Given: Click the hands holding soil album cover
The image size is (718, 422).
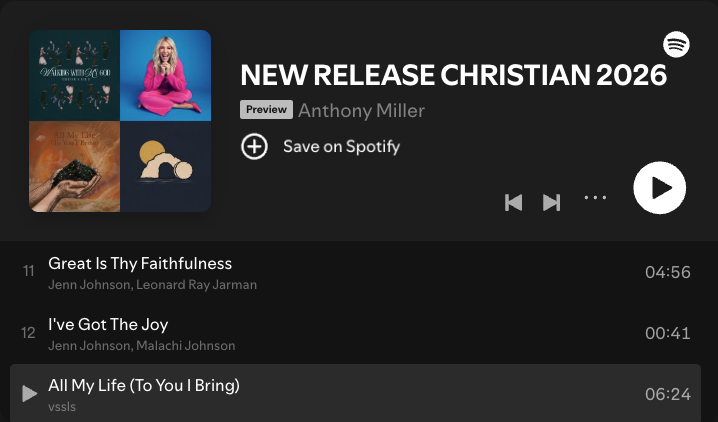Looking at the screenshot, I should 74,167.
